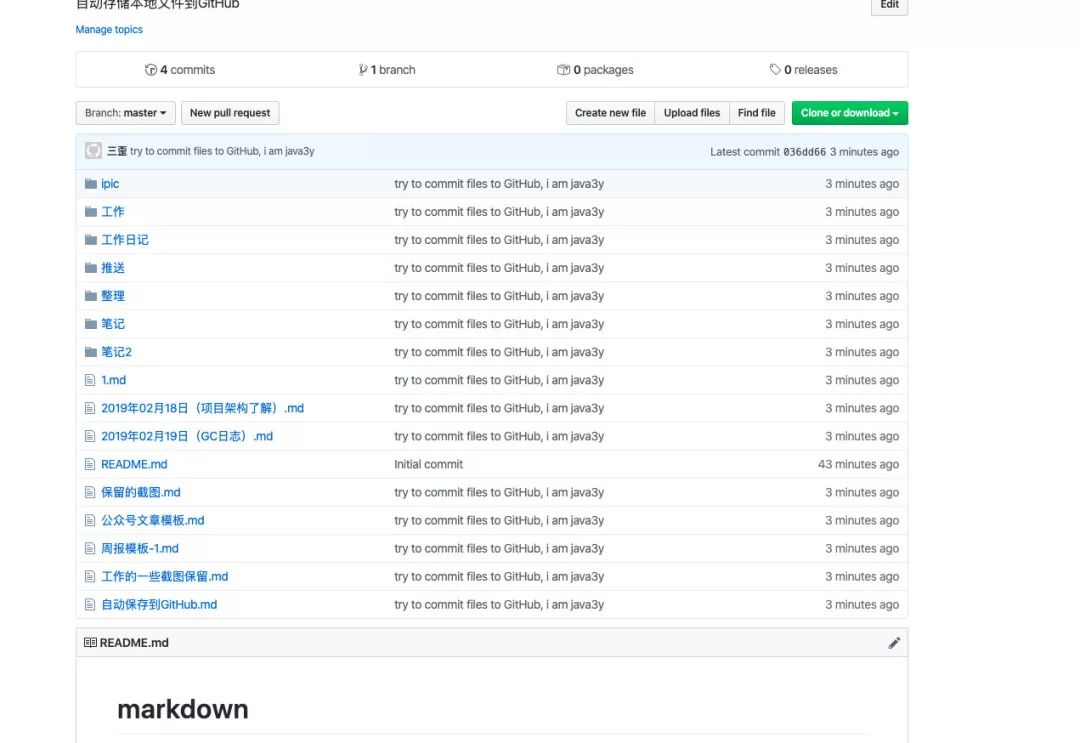Open the ipic folder
Screen dimensions: 1080x743
pos(110,184)
